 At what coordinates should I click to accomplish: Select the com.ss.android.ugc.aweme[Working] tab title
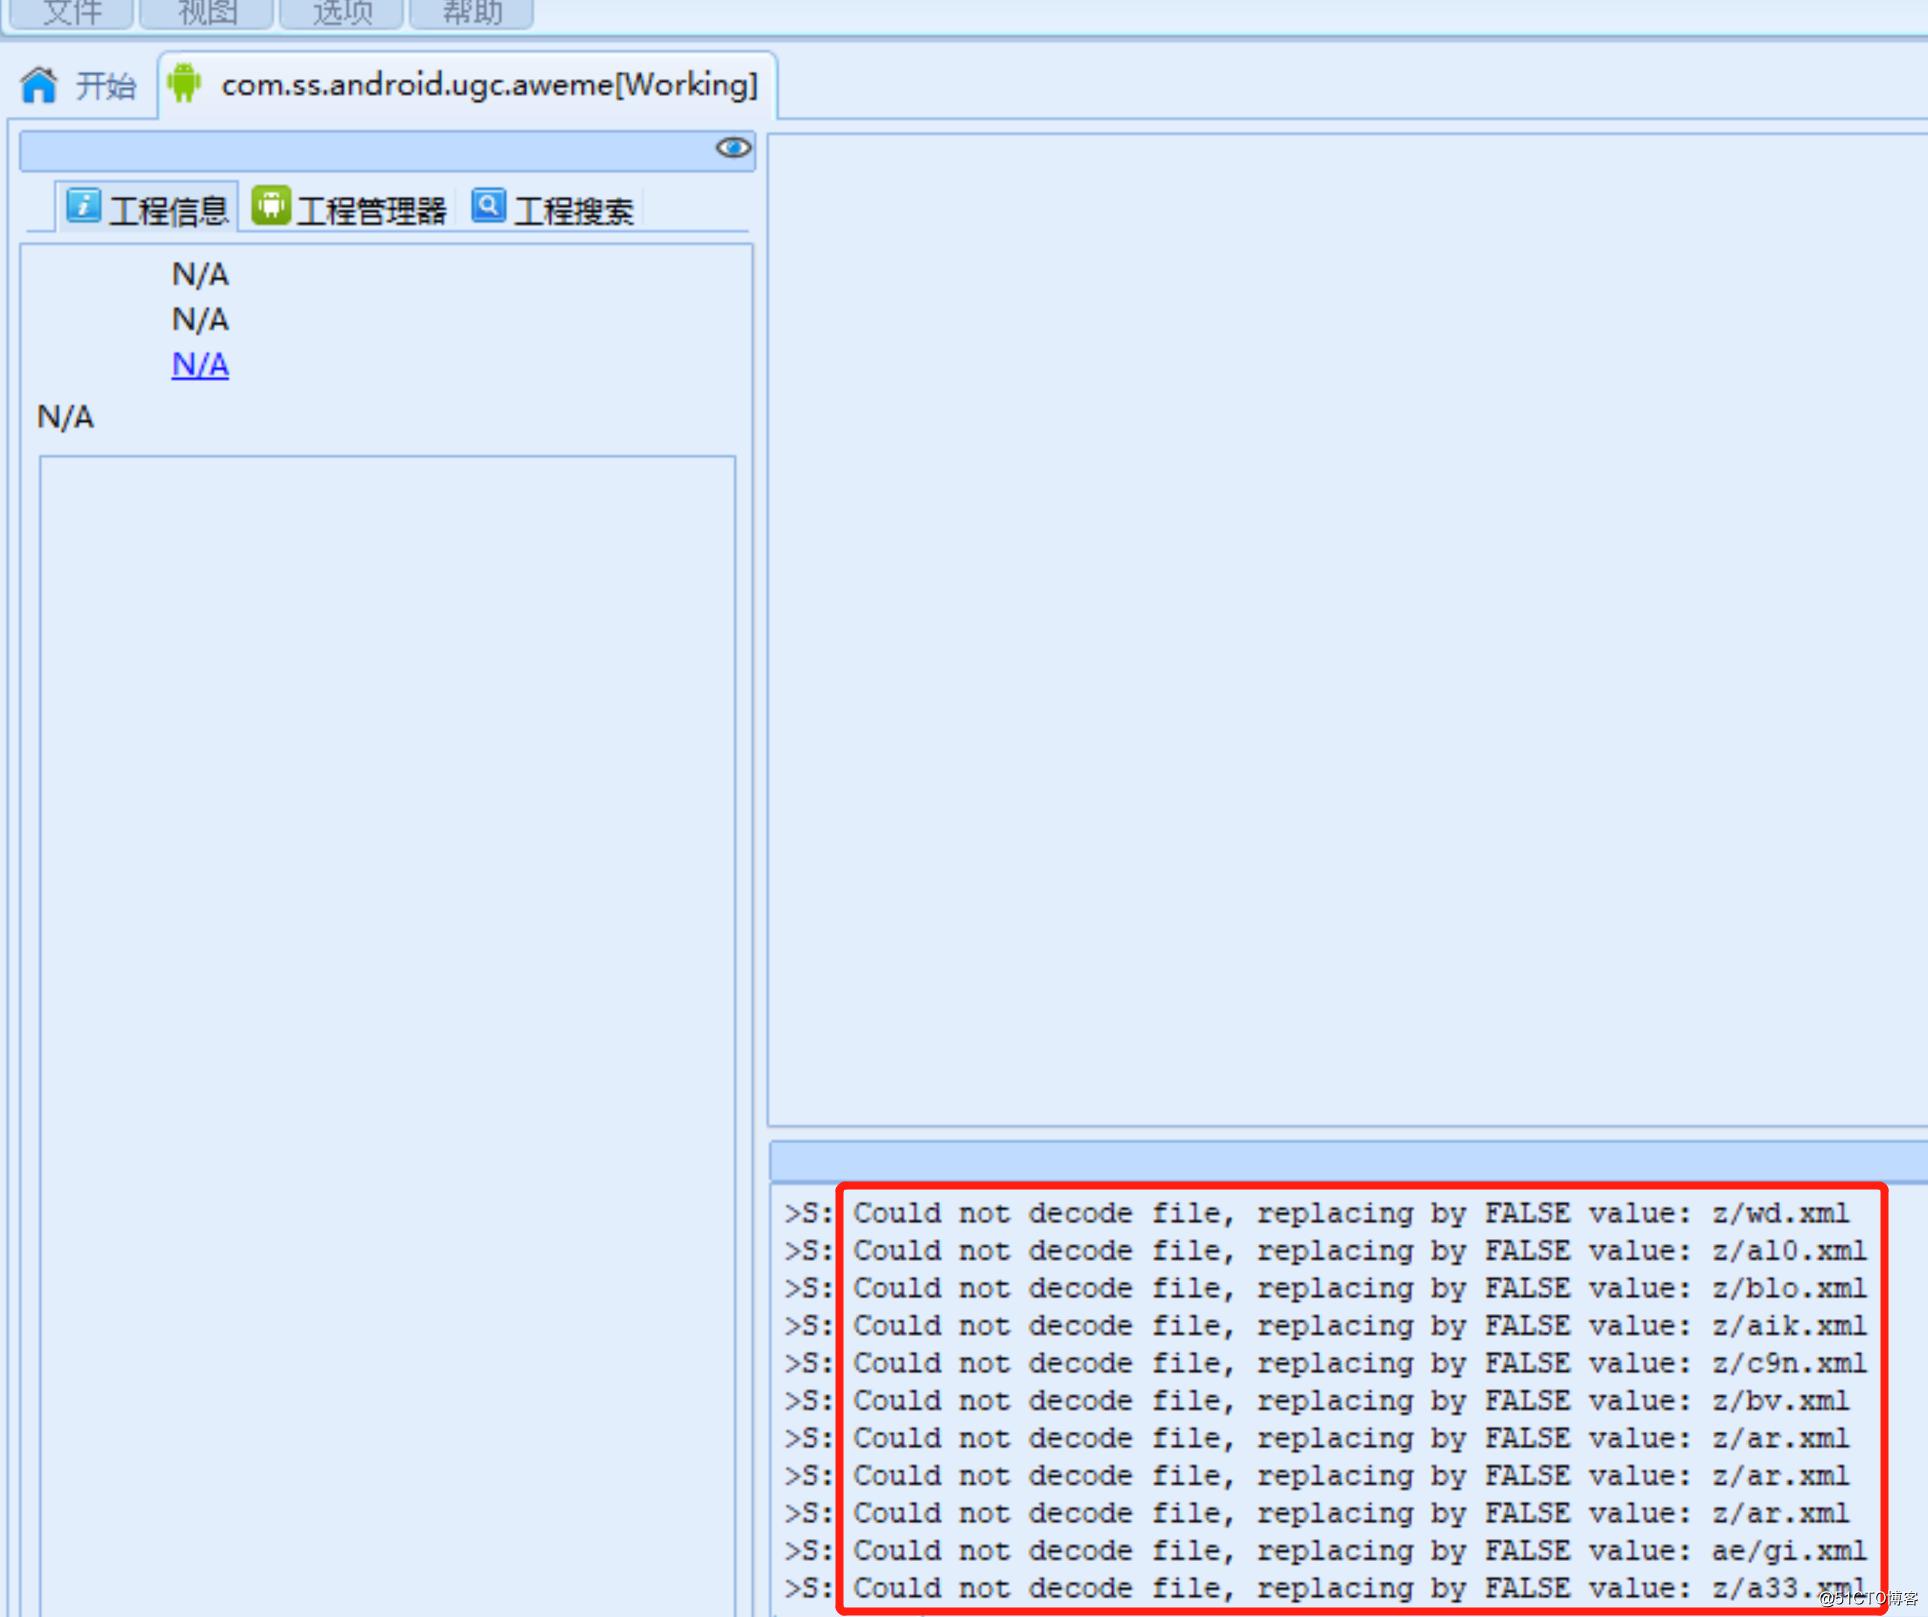(x=489, y=85)
